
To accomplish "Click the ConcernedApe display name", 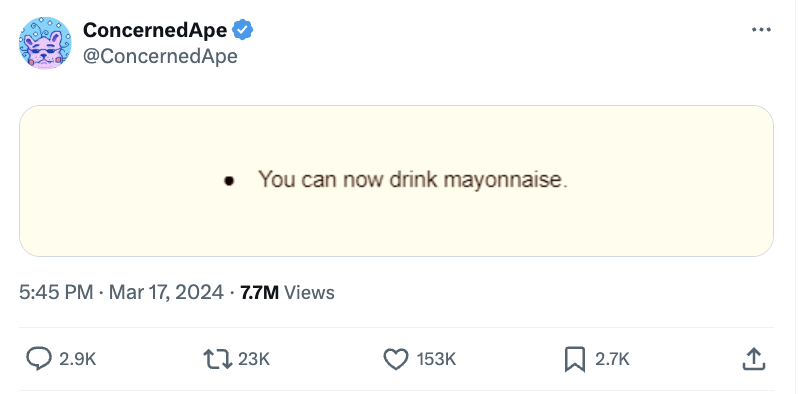I will 154,31.
